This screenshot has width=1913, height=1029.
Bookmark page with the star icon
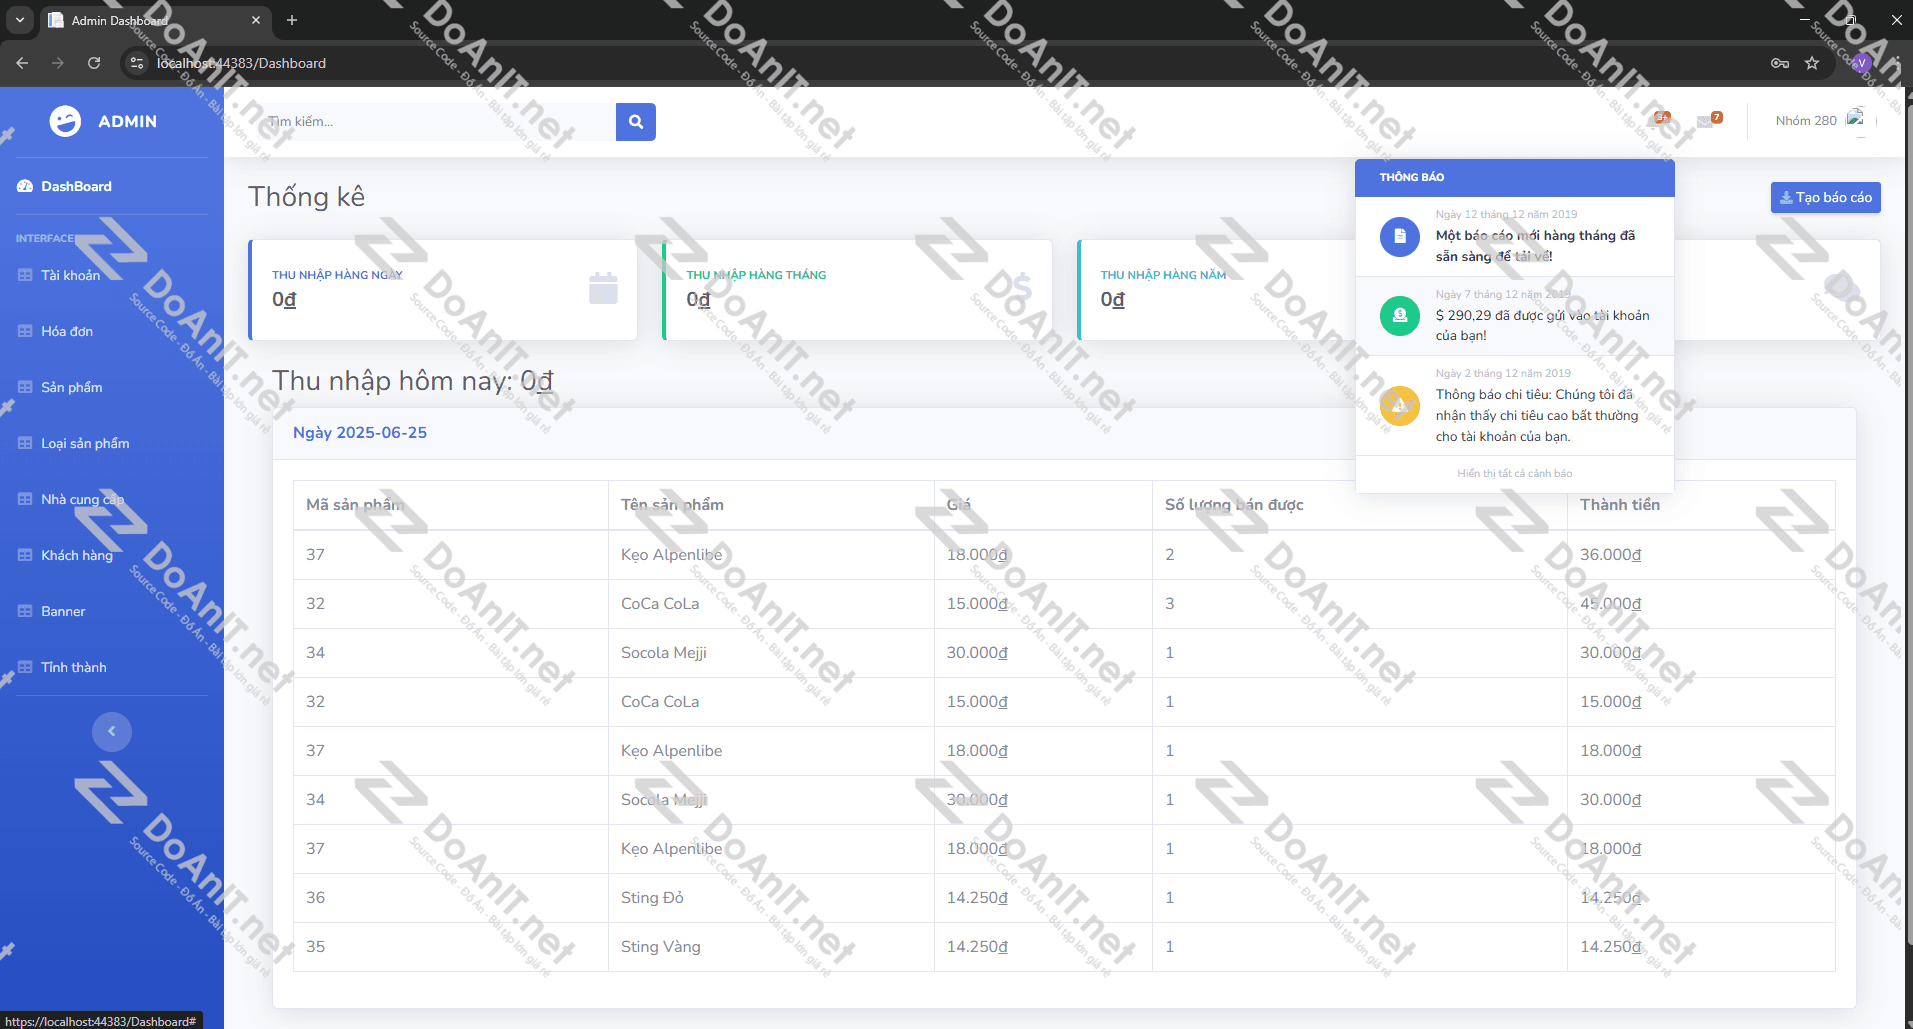[1812, 63]
